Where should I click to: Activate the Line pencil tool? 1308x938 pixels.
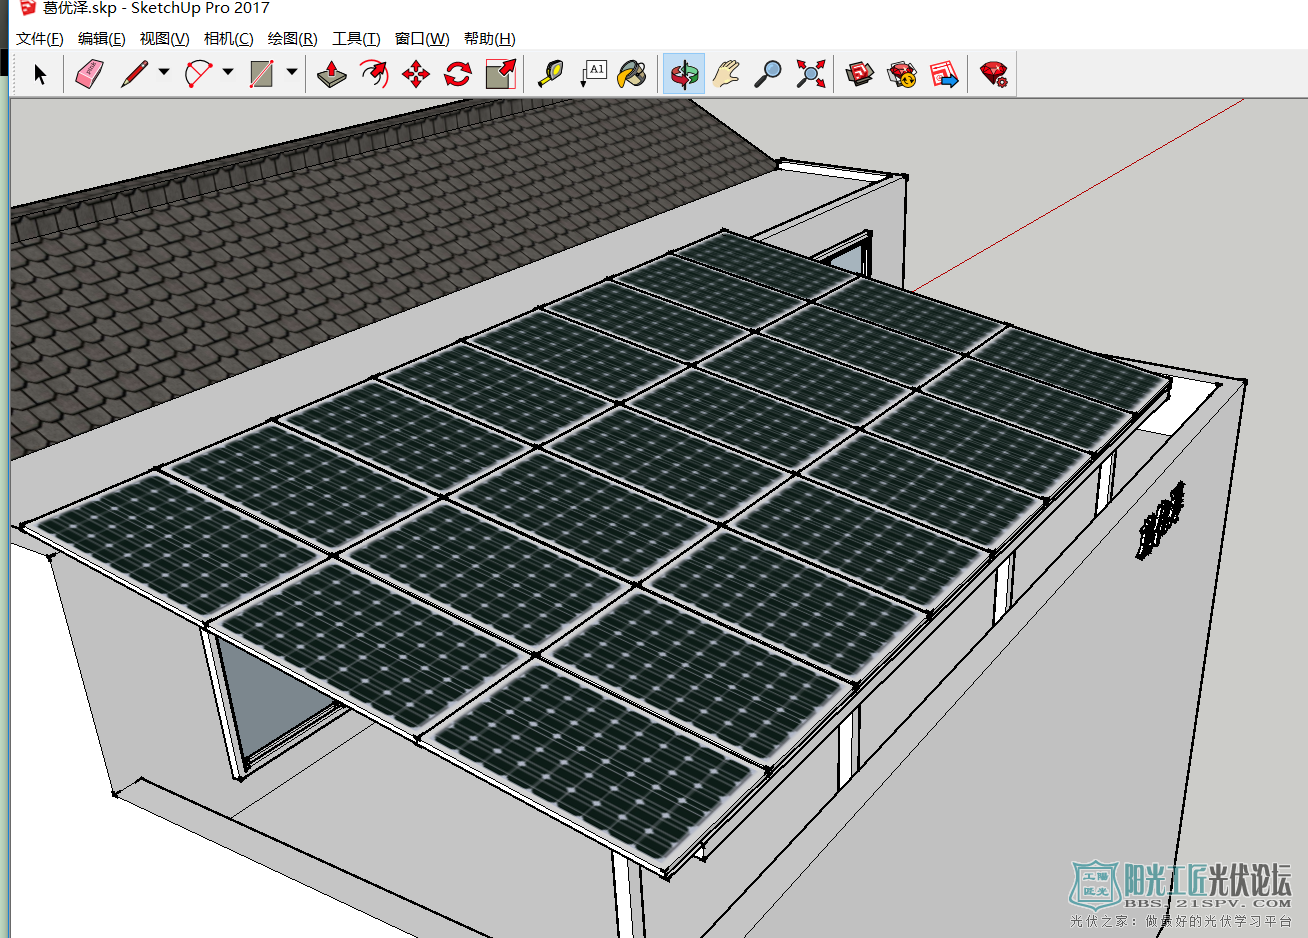(134, 74)
